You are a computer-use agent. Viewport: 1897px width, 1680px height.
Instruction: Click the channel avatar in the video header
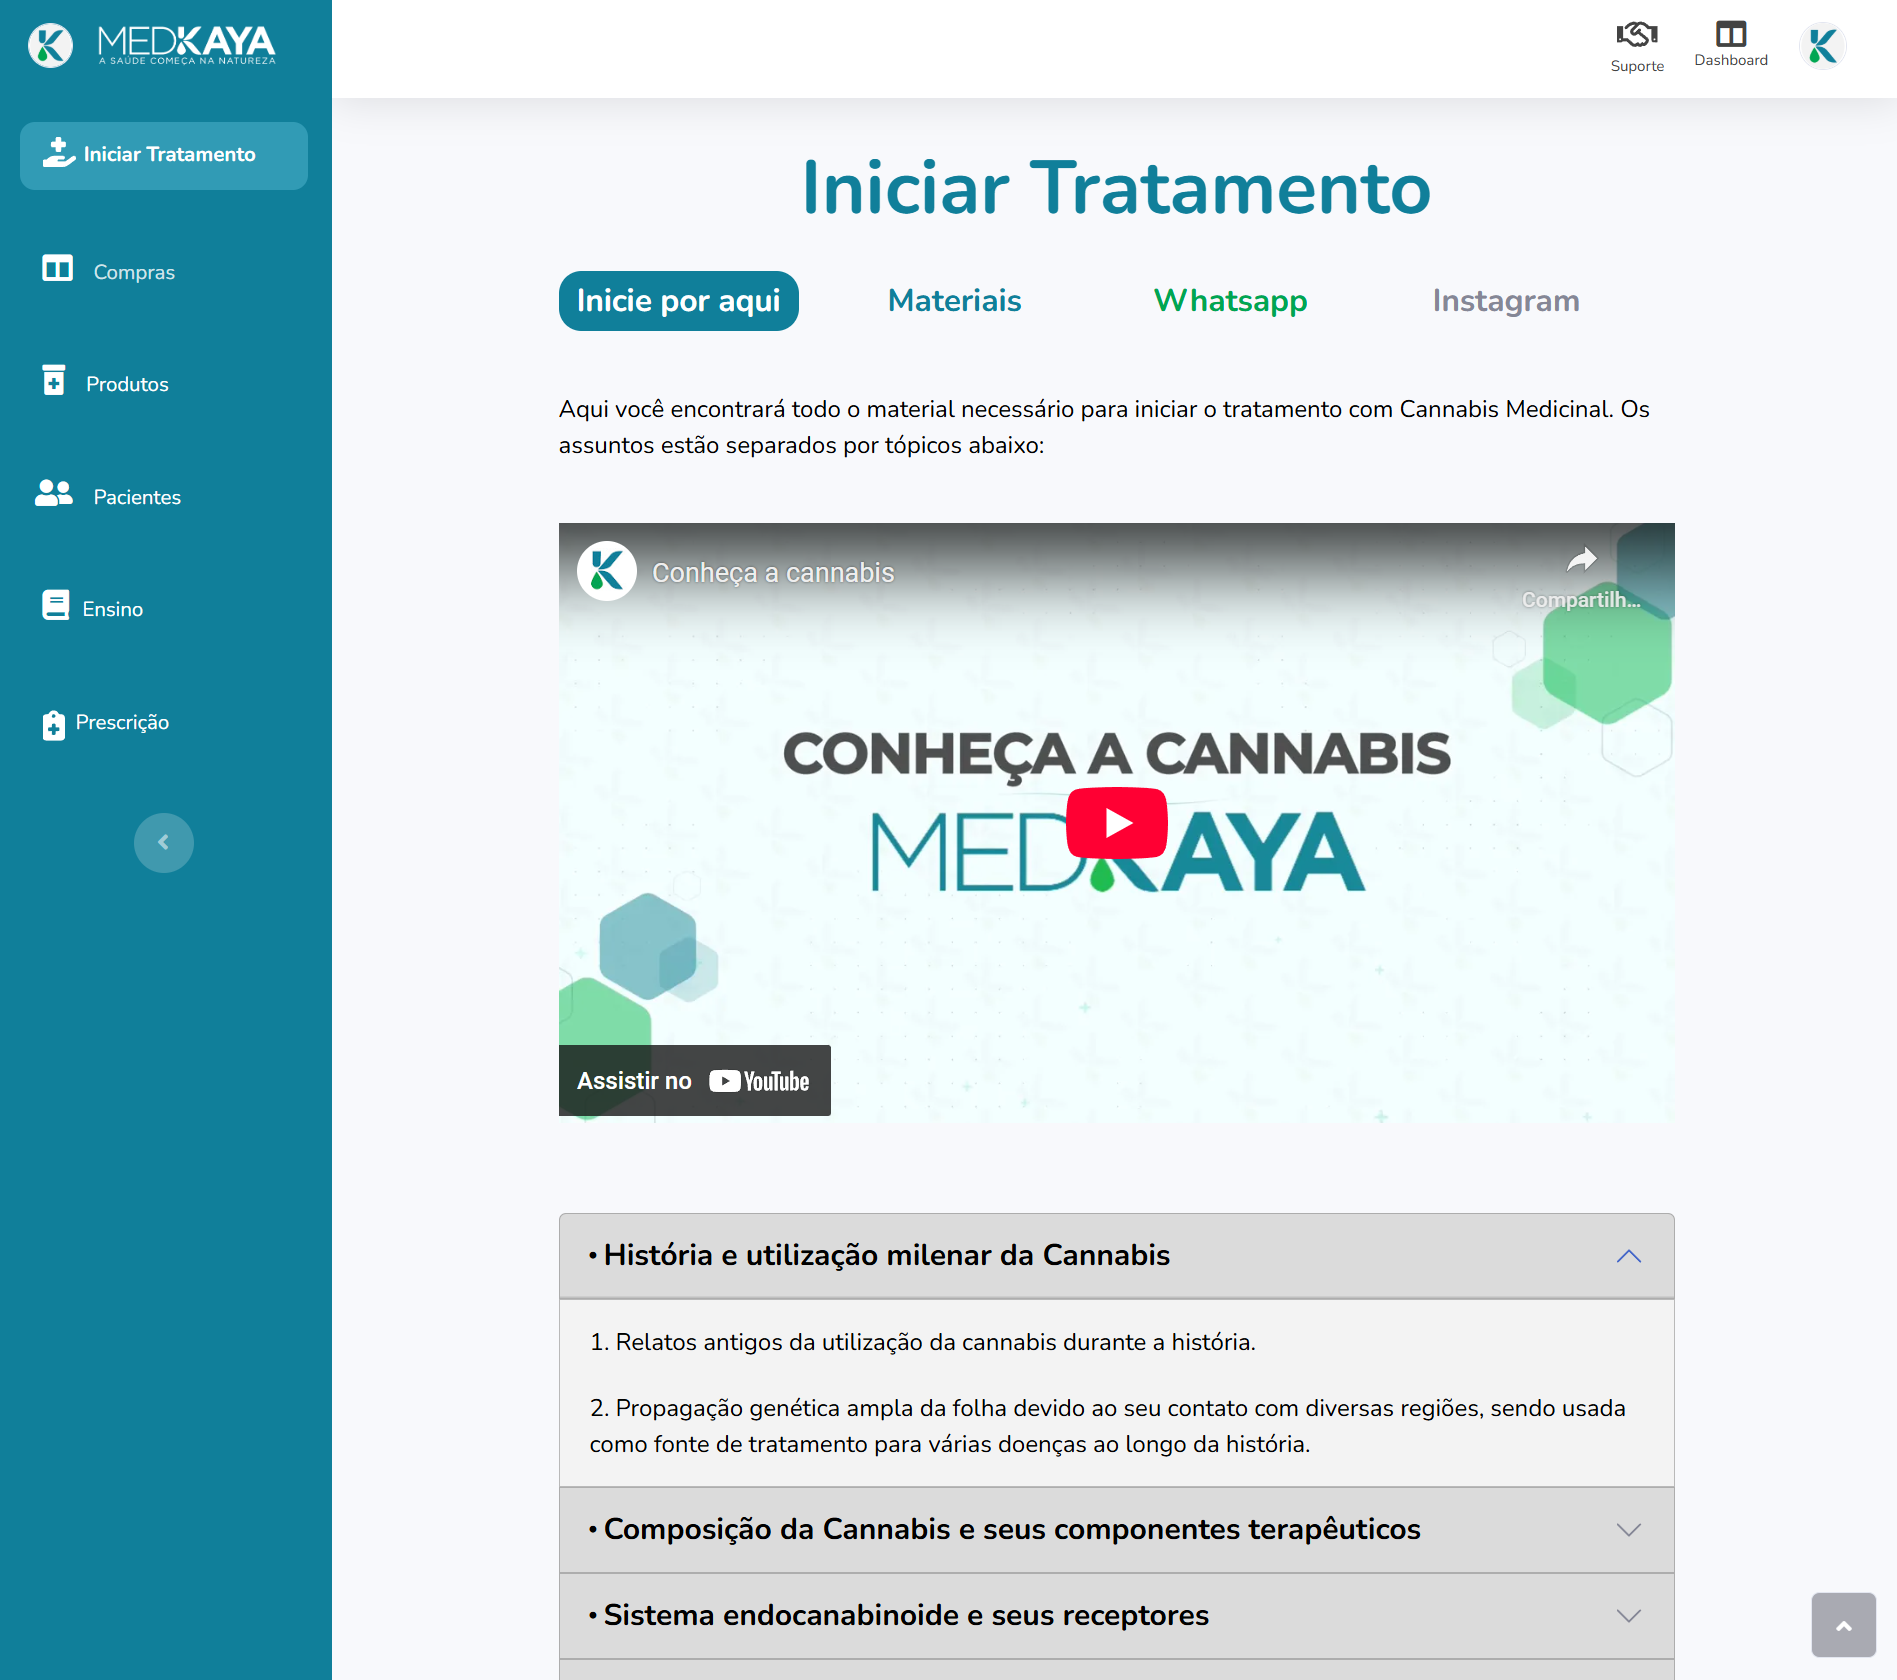coord(607,571)
